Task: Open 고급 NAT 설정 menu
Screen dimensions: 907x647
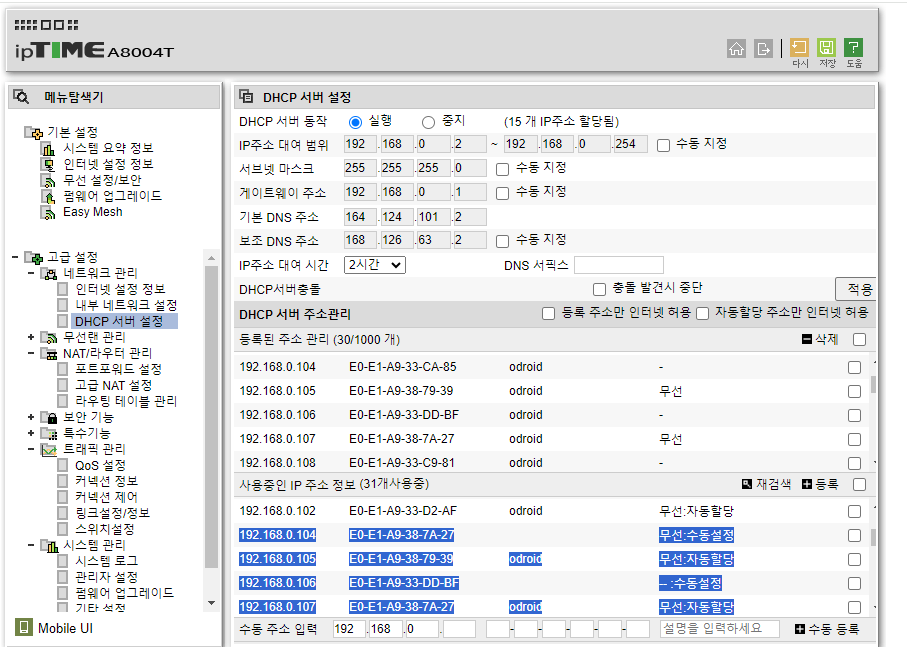Action: click(114, 385)
